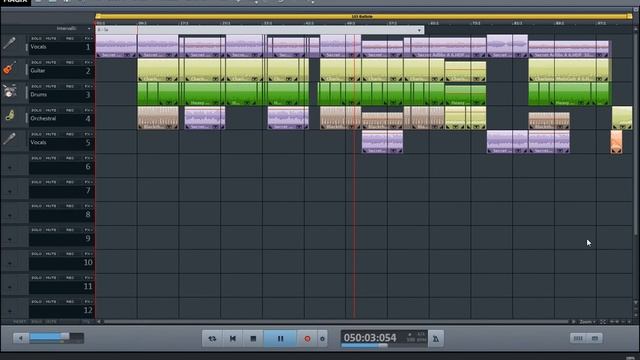Solo the Orchestral track
The width and height of the screenshot is (640, 360).
tap(36, 110)
